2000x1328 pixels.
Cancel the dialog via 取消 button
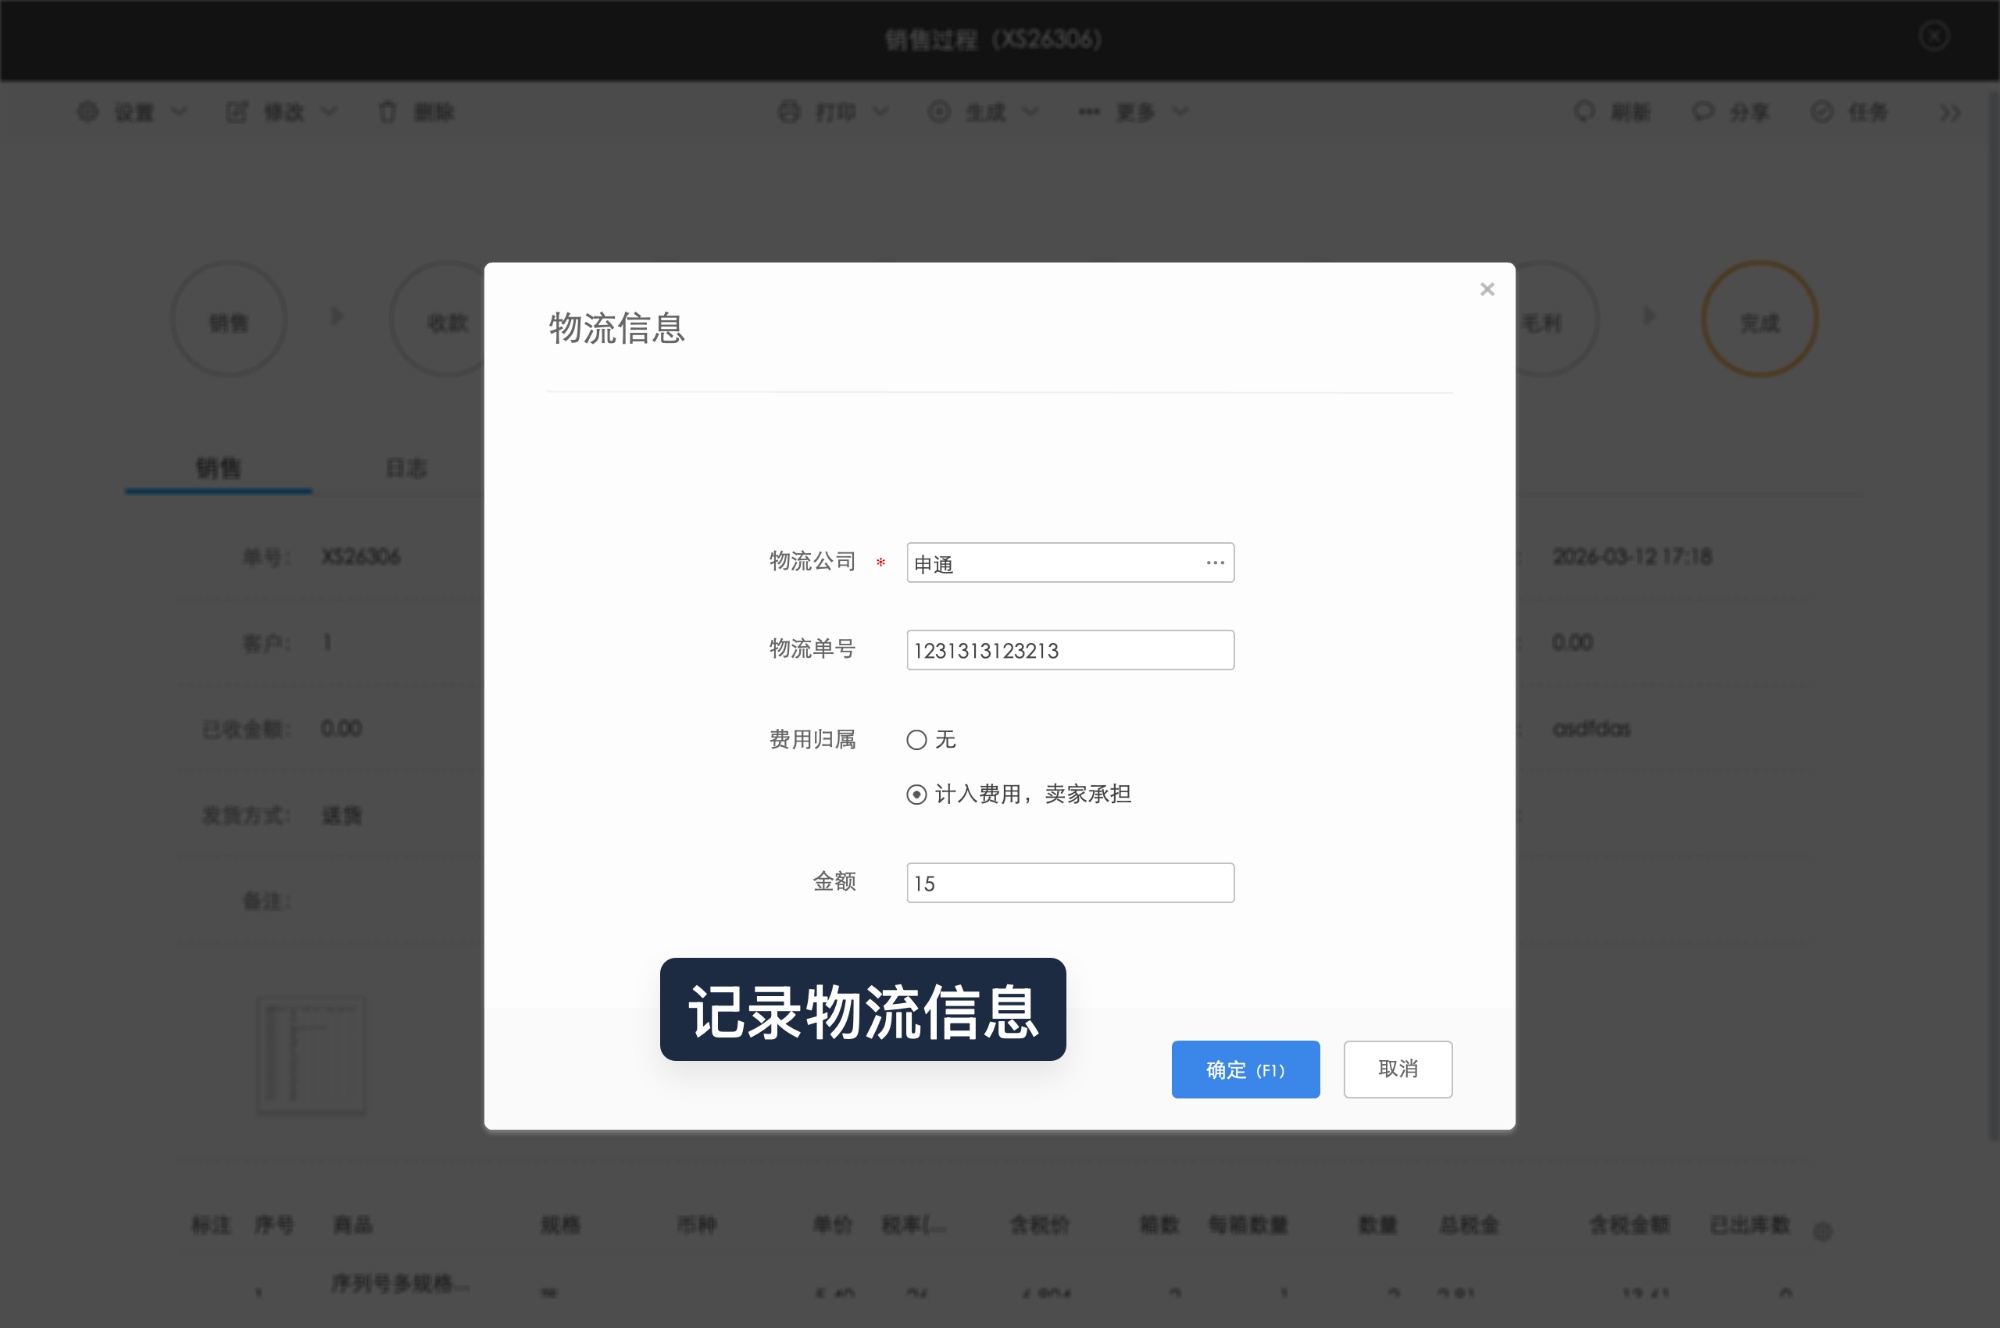coord(1397,1069)
